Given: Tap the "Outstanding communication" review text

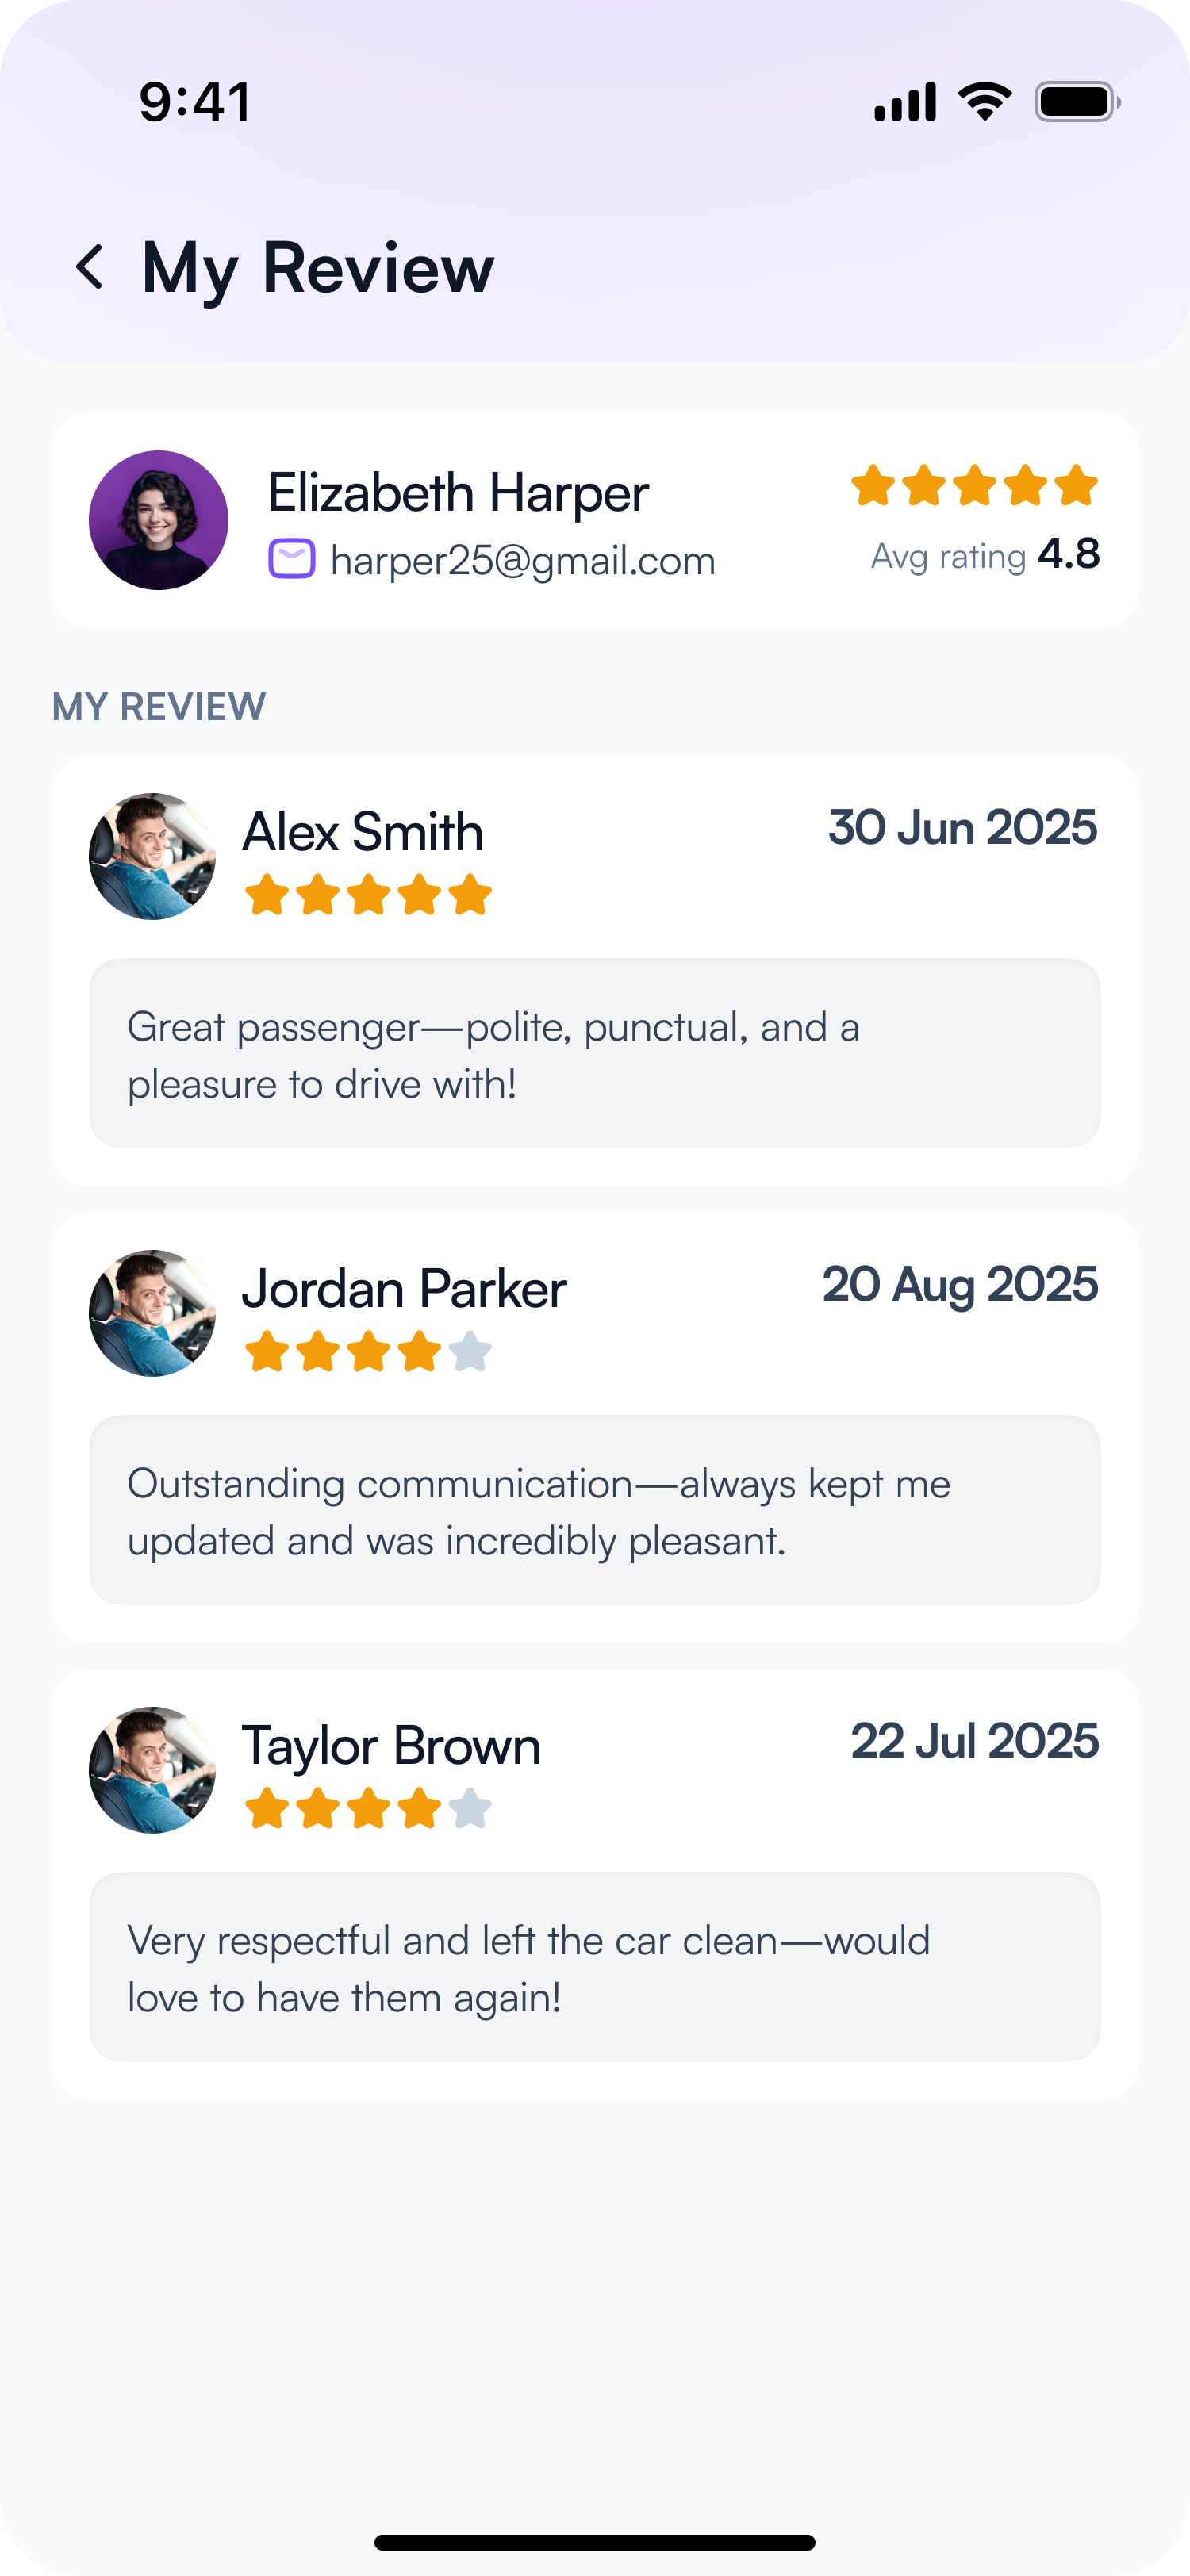Looking at the screenshot, I should (539, 1511).
